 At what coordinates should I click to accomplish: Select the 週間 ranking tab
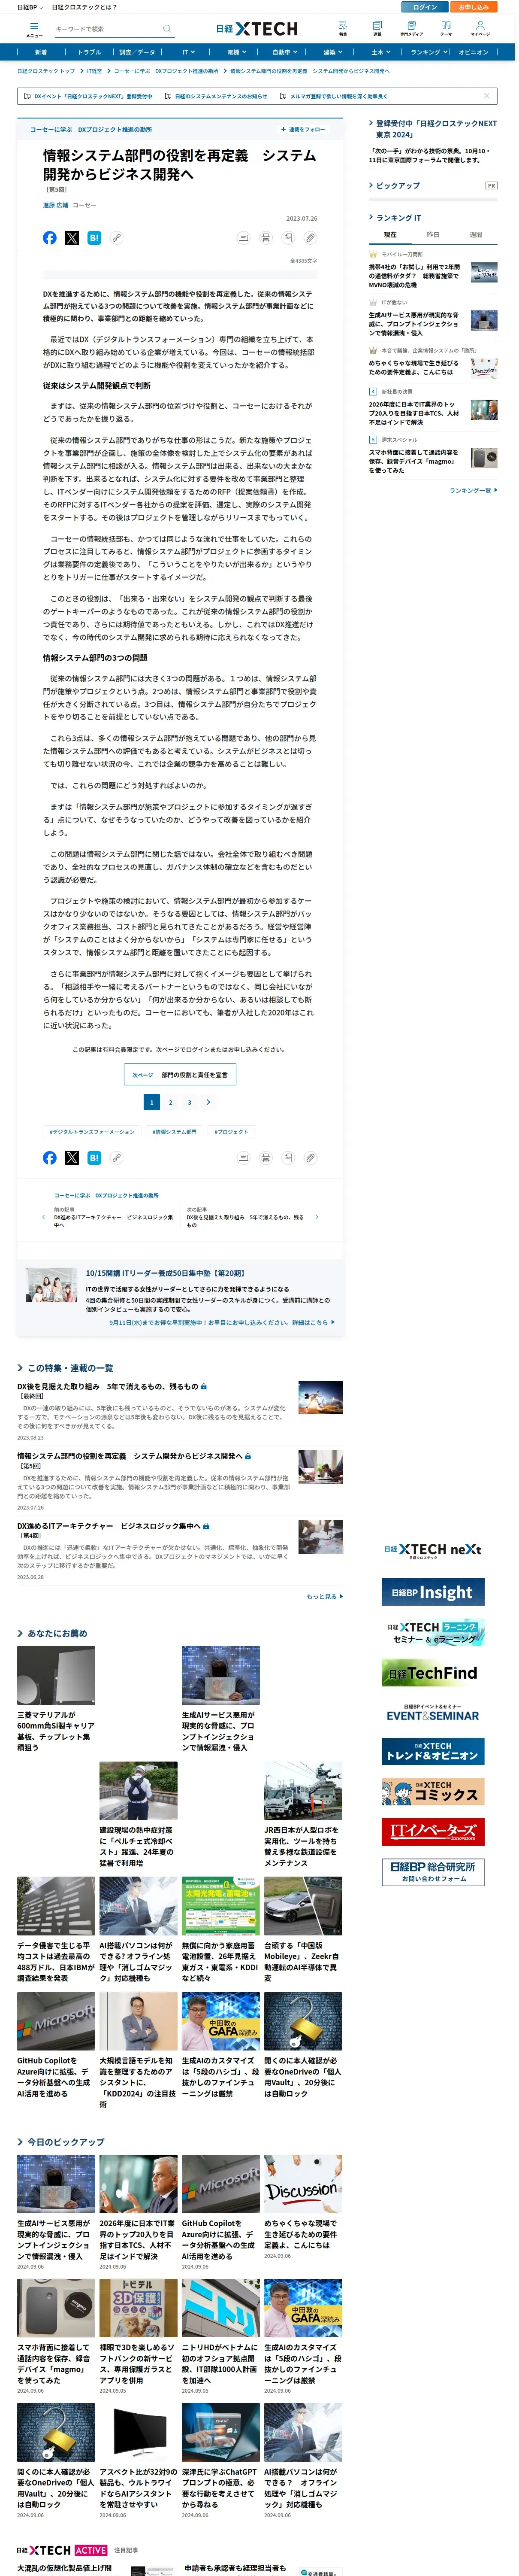point(476,235)
